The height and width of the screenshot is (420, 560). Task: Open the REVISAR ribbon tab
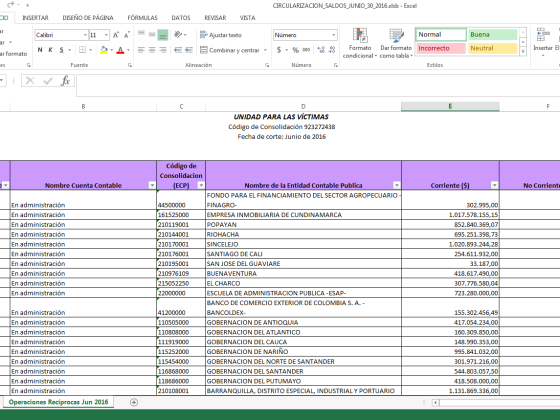pyautogui.click(x=215, y=18)
